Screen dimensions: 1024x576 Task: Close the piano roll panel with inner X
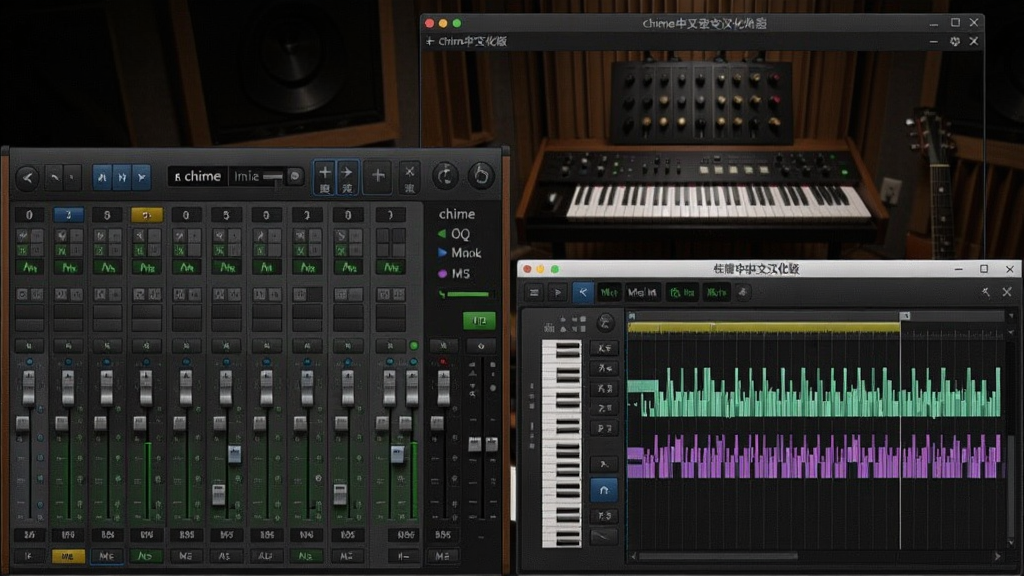(1007, 292)
